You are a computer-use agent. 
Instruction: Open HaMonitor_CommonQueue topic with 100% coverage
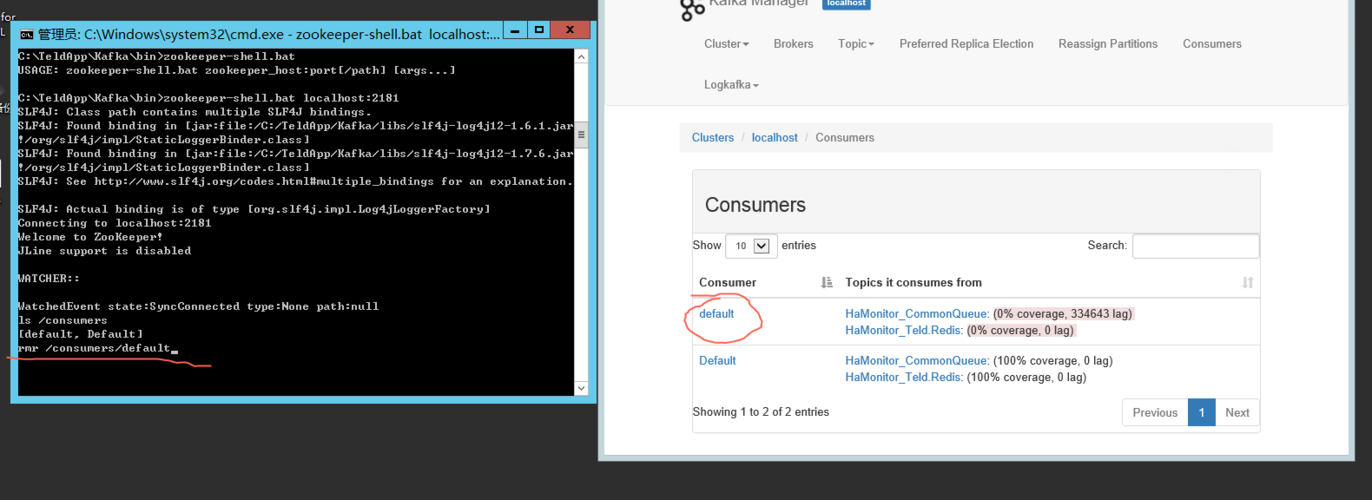917,361
